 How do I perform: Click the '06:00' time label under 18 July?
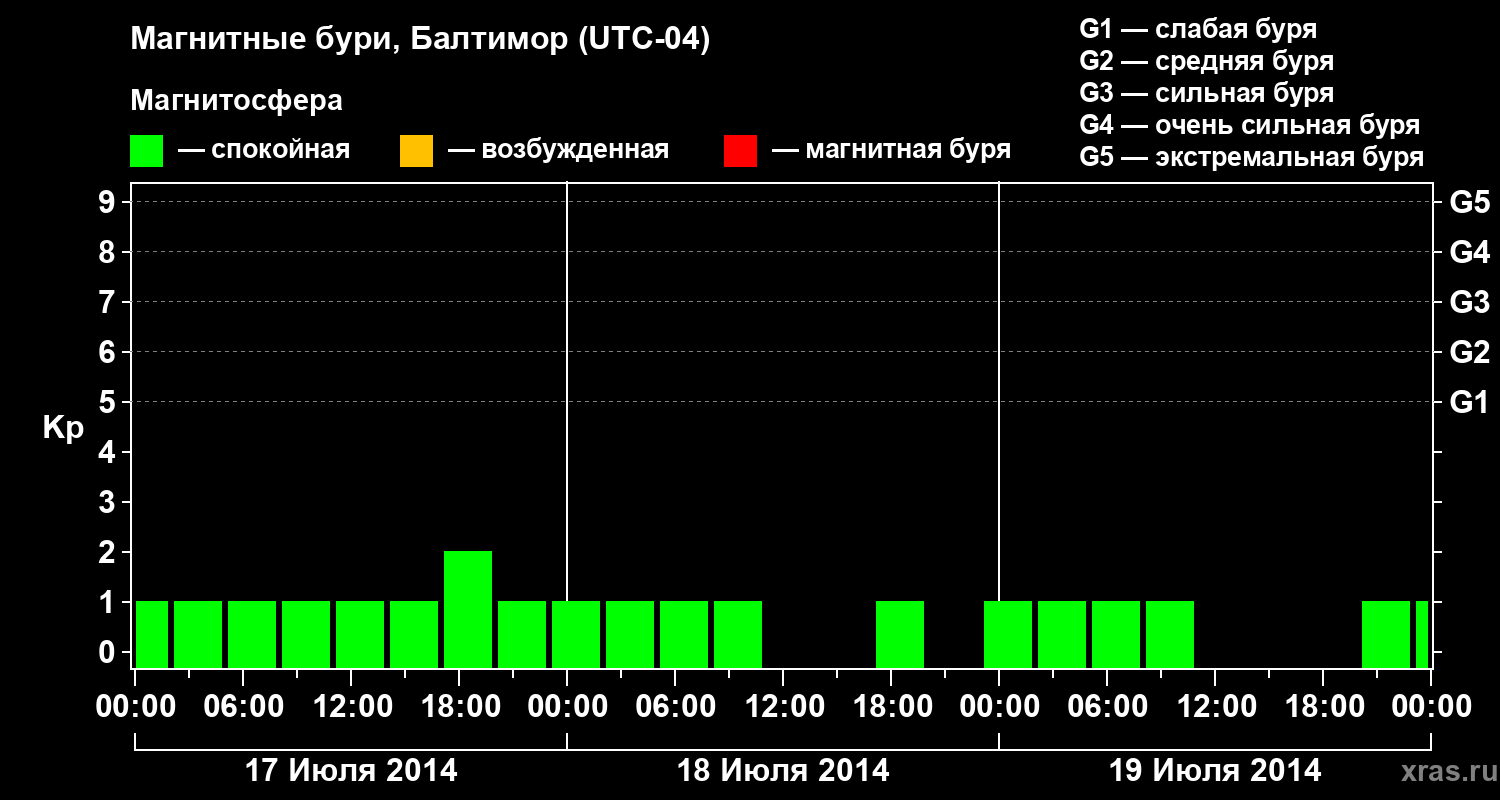(675, 707)
